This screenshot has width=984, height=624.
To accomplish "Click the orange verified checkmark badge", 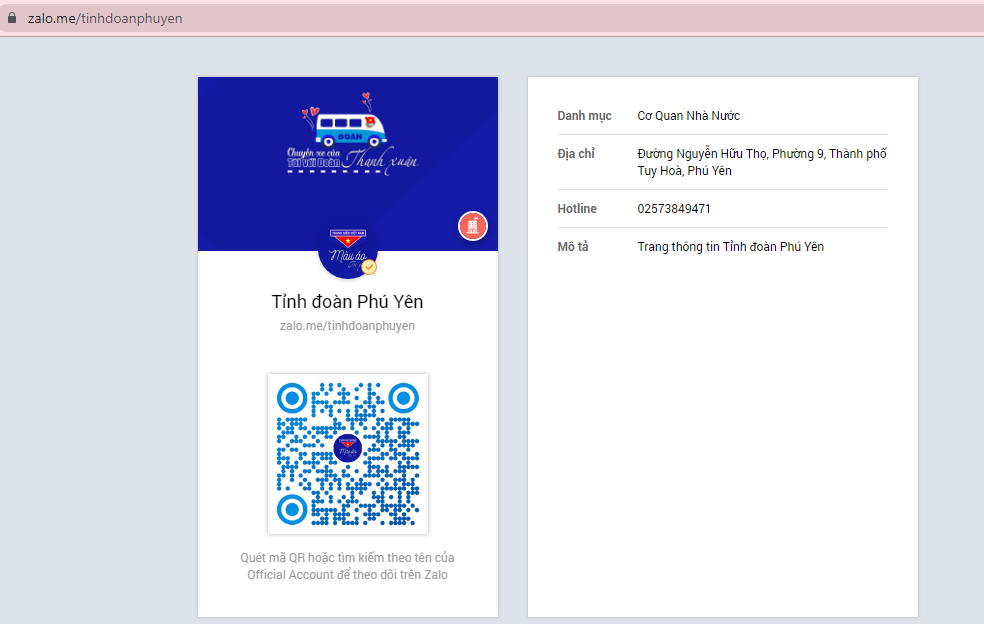I will click(369, 267).
